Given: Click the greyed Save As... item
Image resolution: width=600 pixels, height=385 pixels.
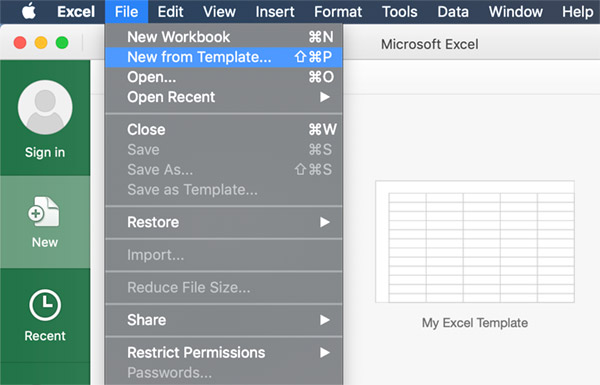Looking at the screenshot, I should tap(223, 170).
